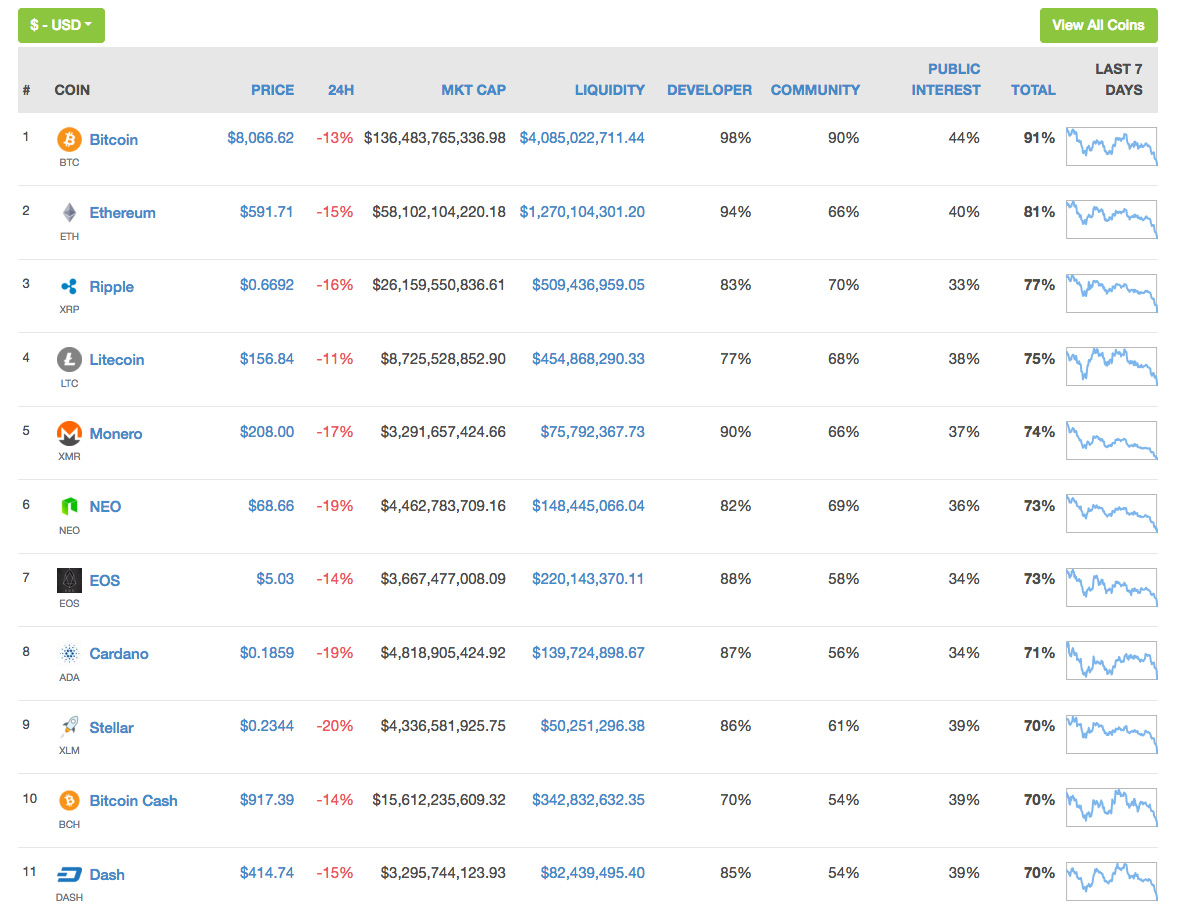Image resolution: width=1178 pixels, height=909 pixels.
Task: Click the Ripple XRP logo icon
Action: point(69,286)
